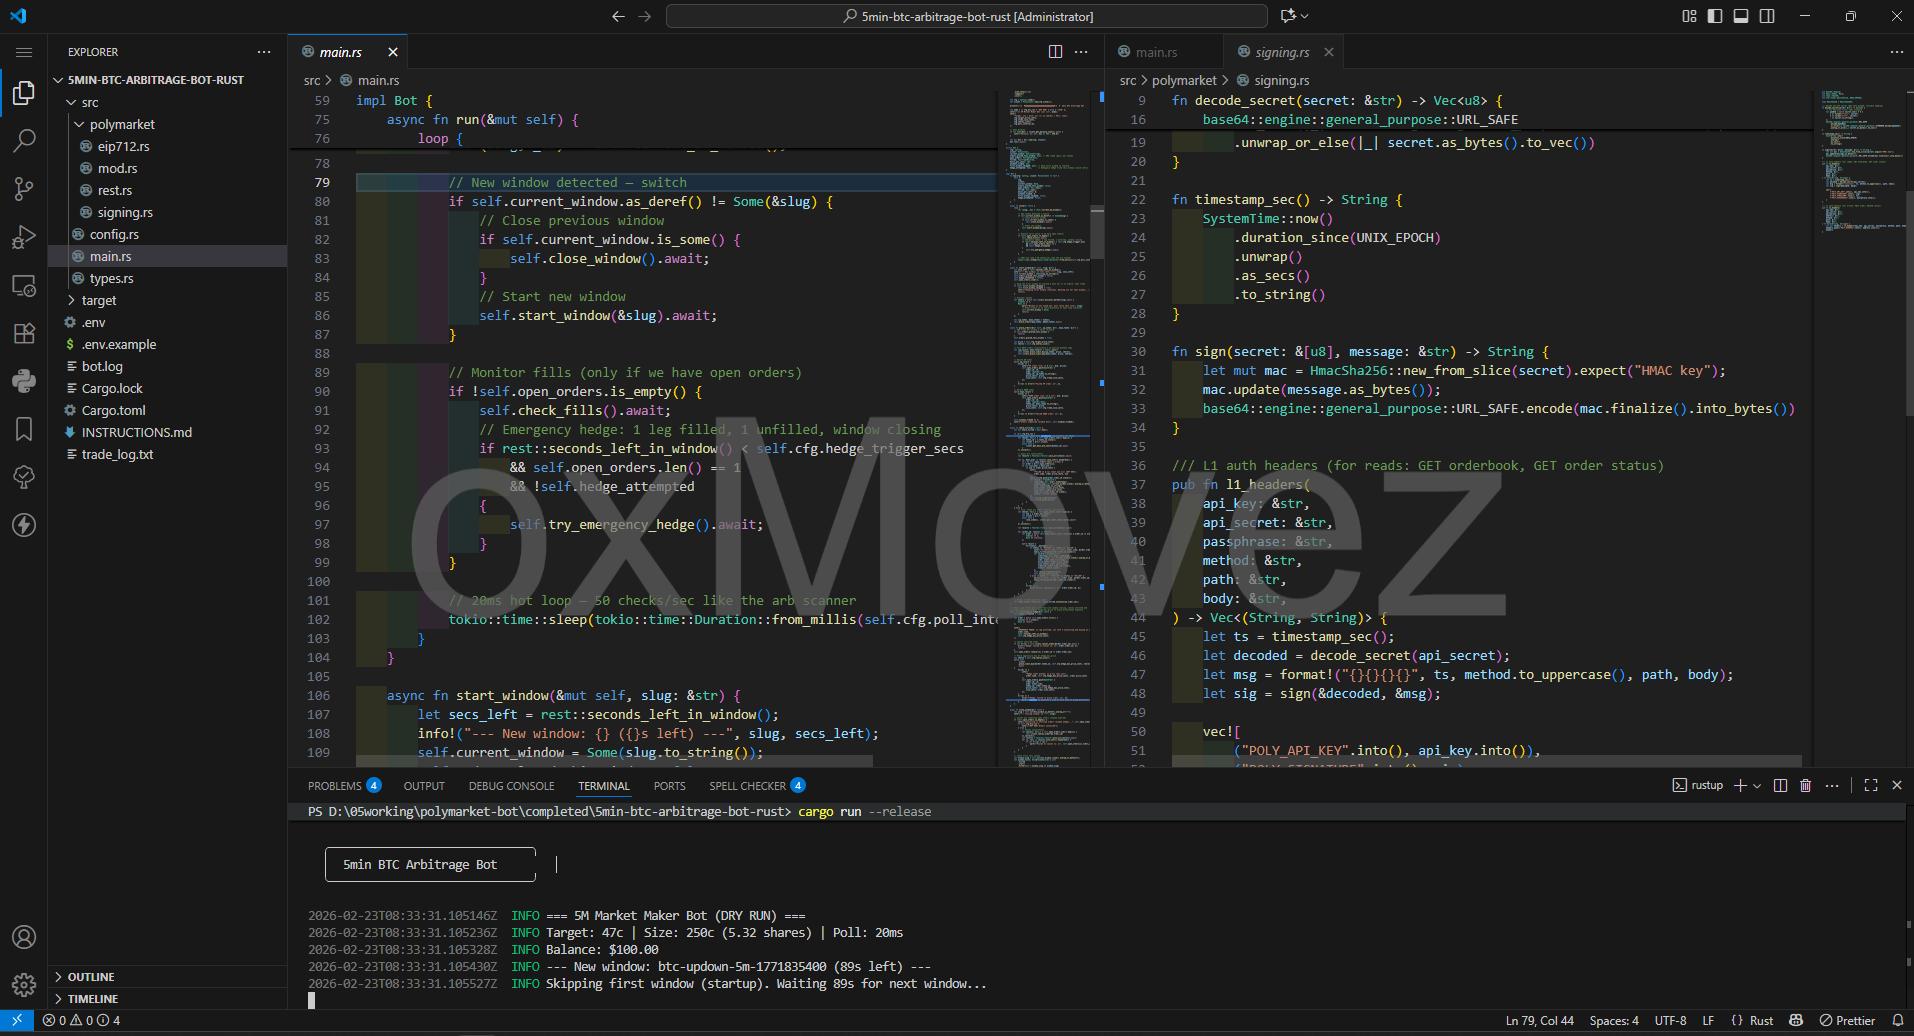
Task: Open the Explorer view in activity bar
Action: tap(24, 93)
